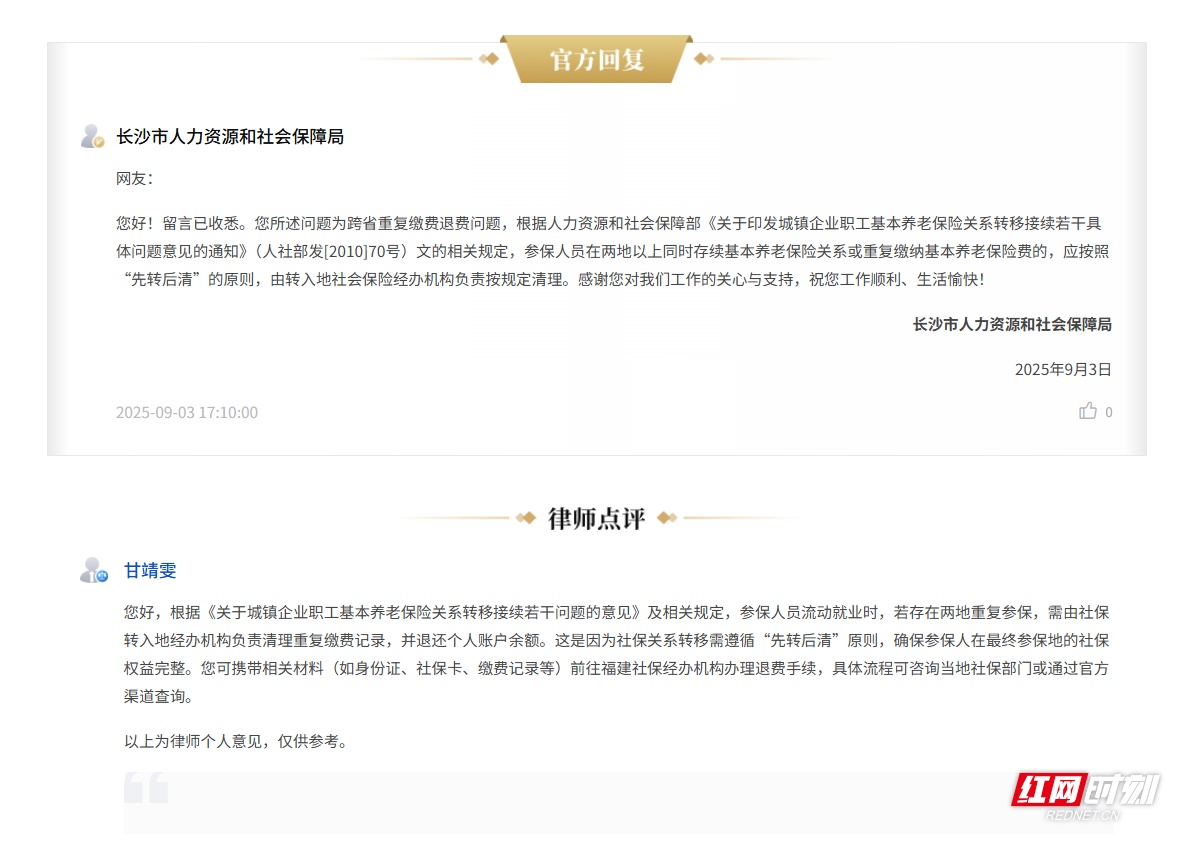Open the bold 长沙市人力资源和社会保障局 header name
The image size is (1186, 846).
pos(230,137)
